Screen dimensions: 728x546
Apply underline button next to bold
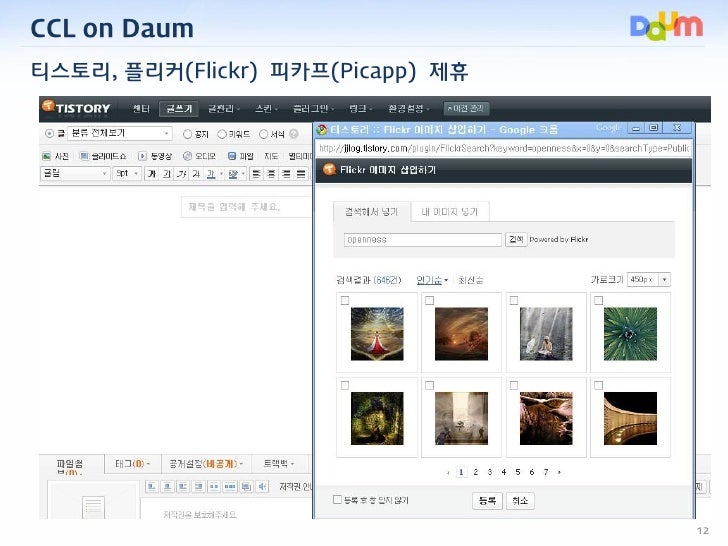point(167,174)
